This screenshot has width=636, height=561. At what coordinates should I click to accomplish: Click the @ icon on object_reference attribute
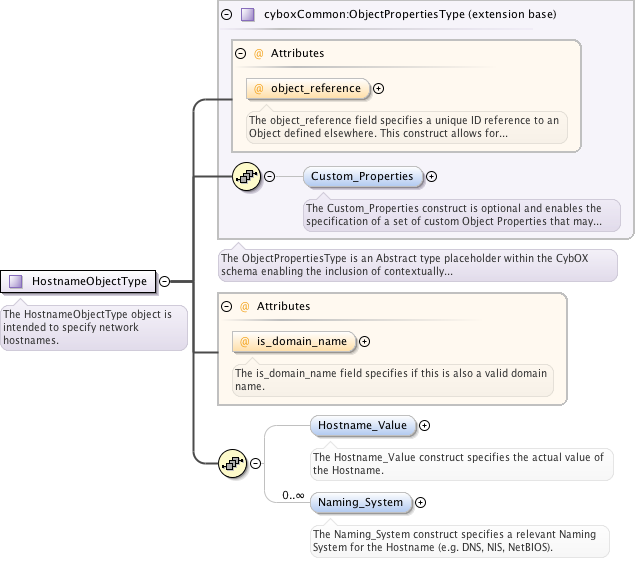pos(259,89)
